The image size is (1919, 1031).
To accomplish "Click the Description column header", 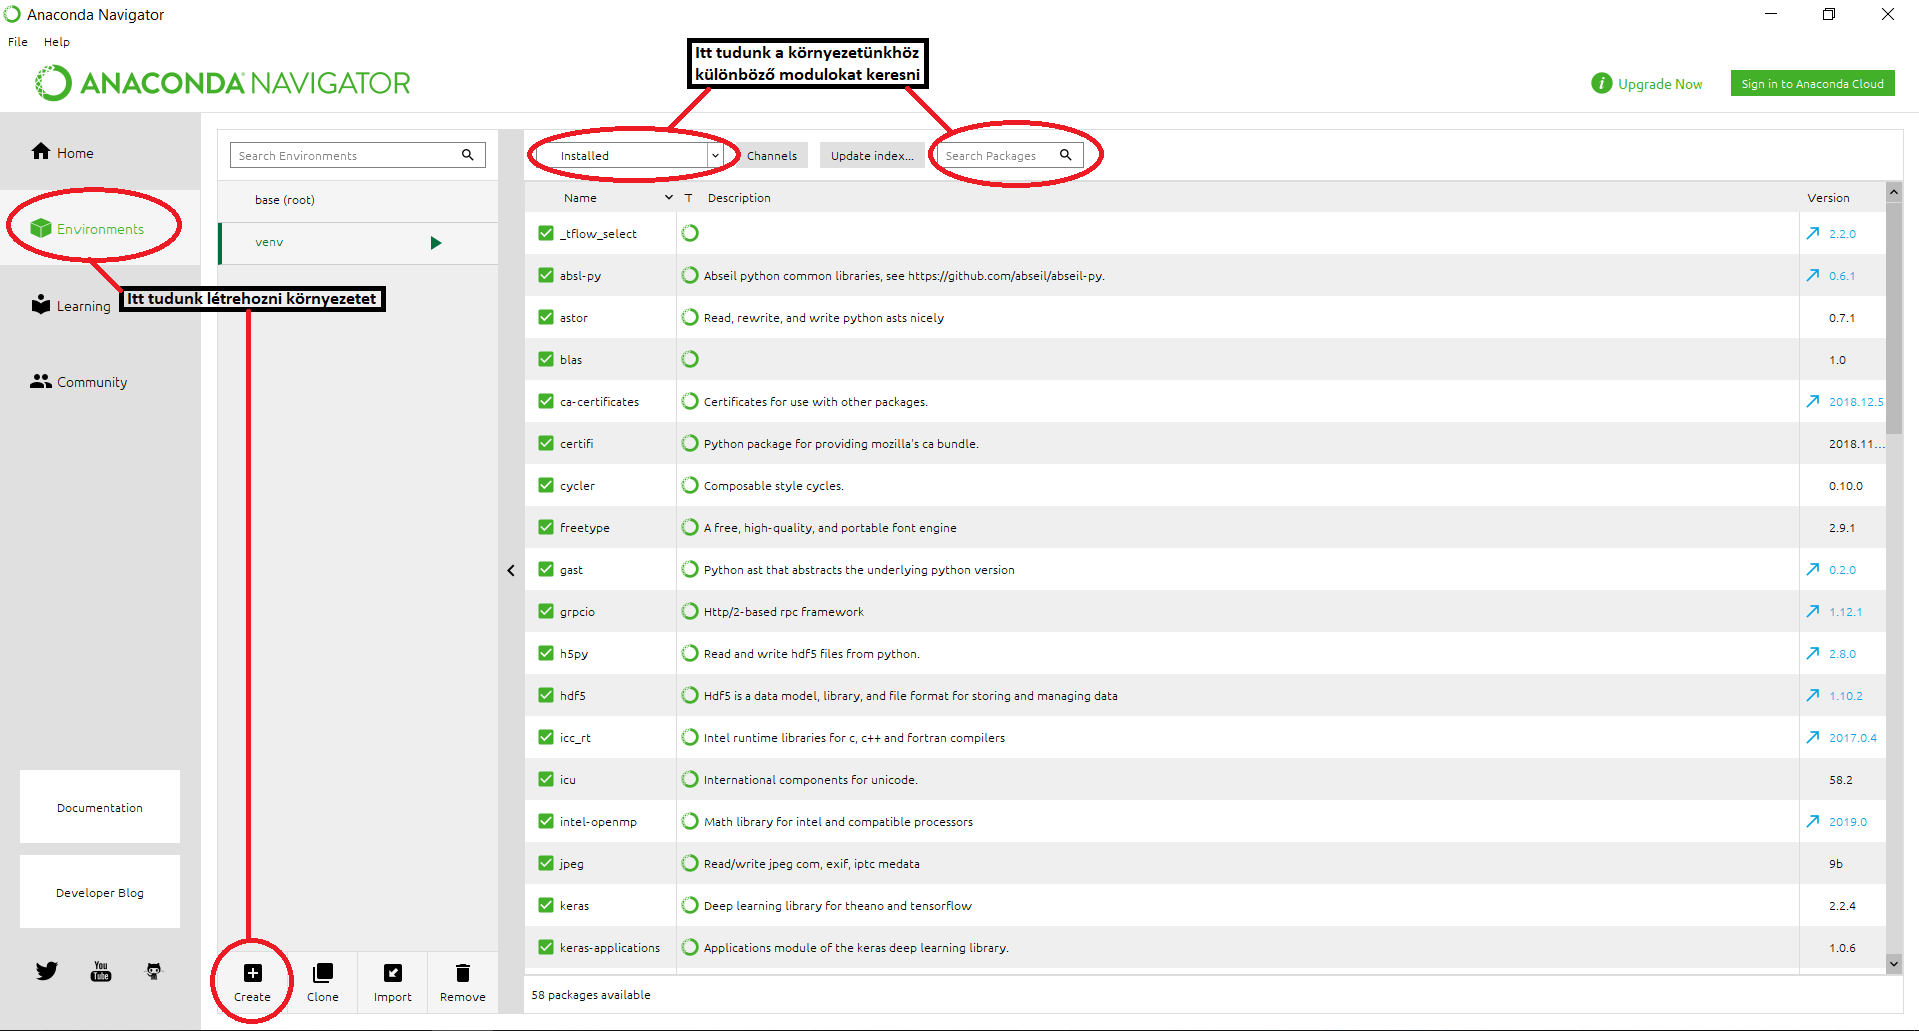I will [739, 198].
